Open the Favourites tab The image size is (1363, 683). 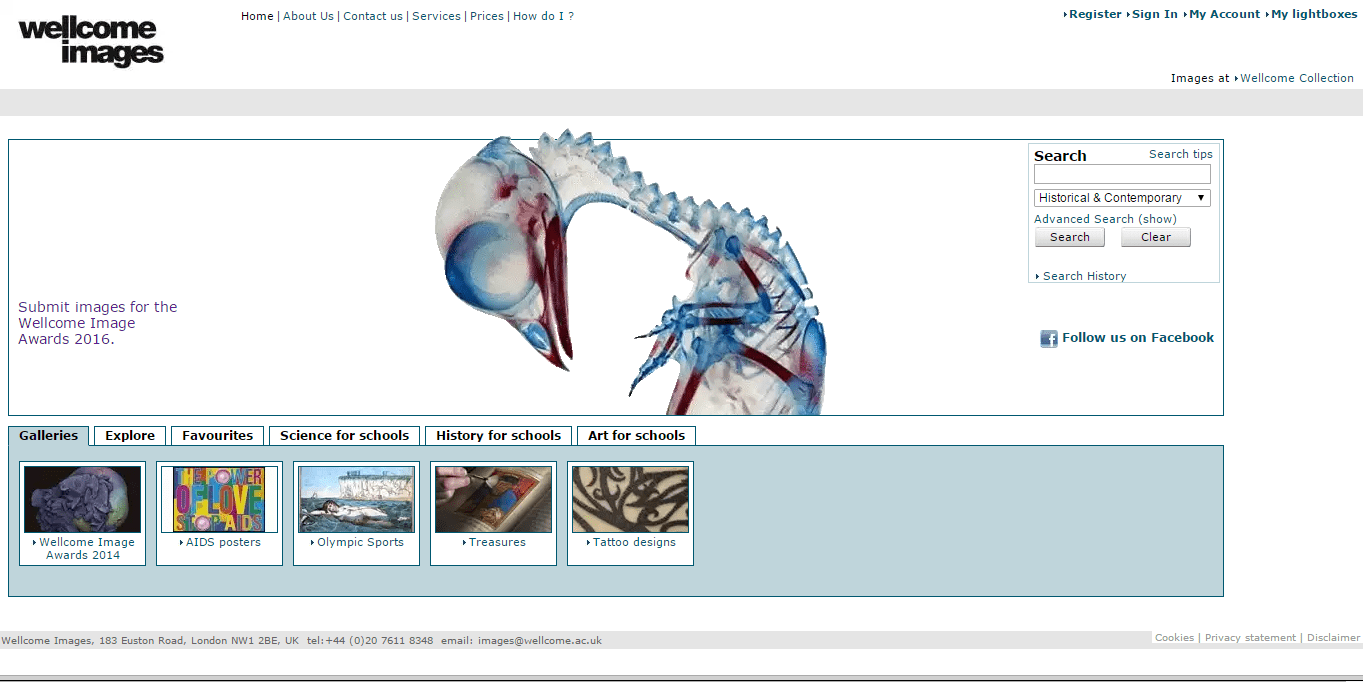[x=217, y=436]
